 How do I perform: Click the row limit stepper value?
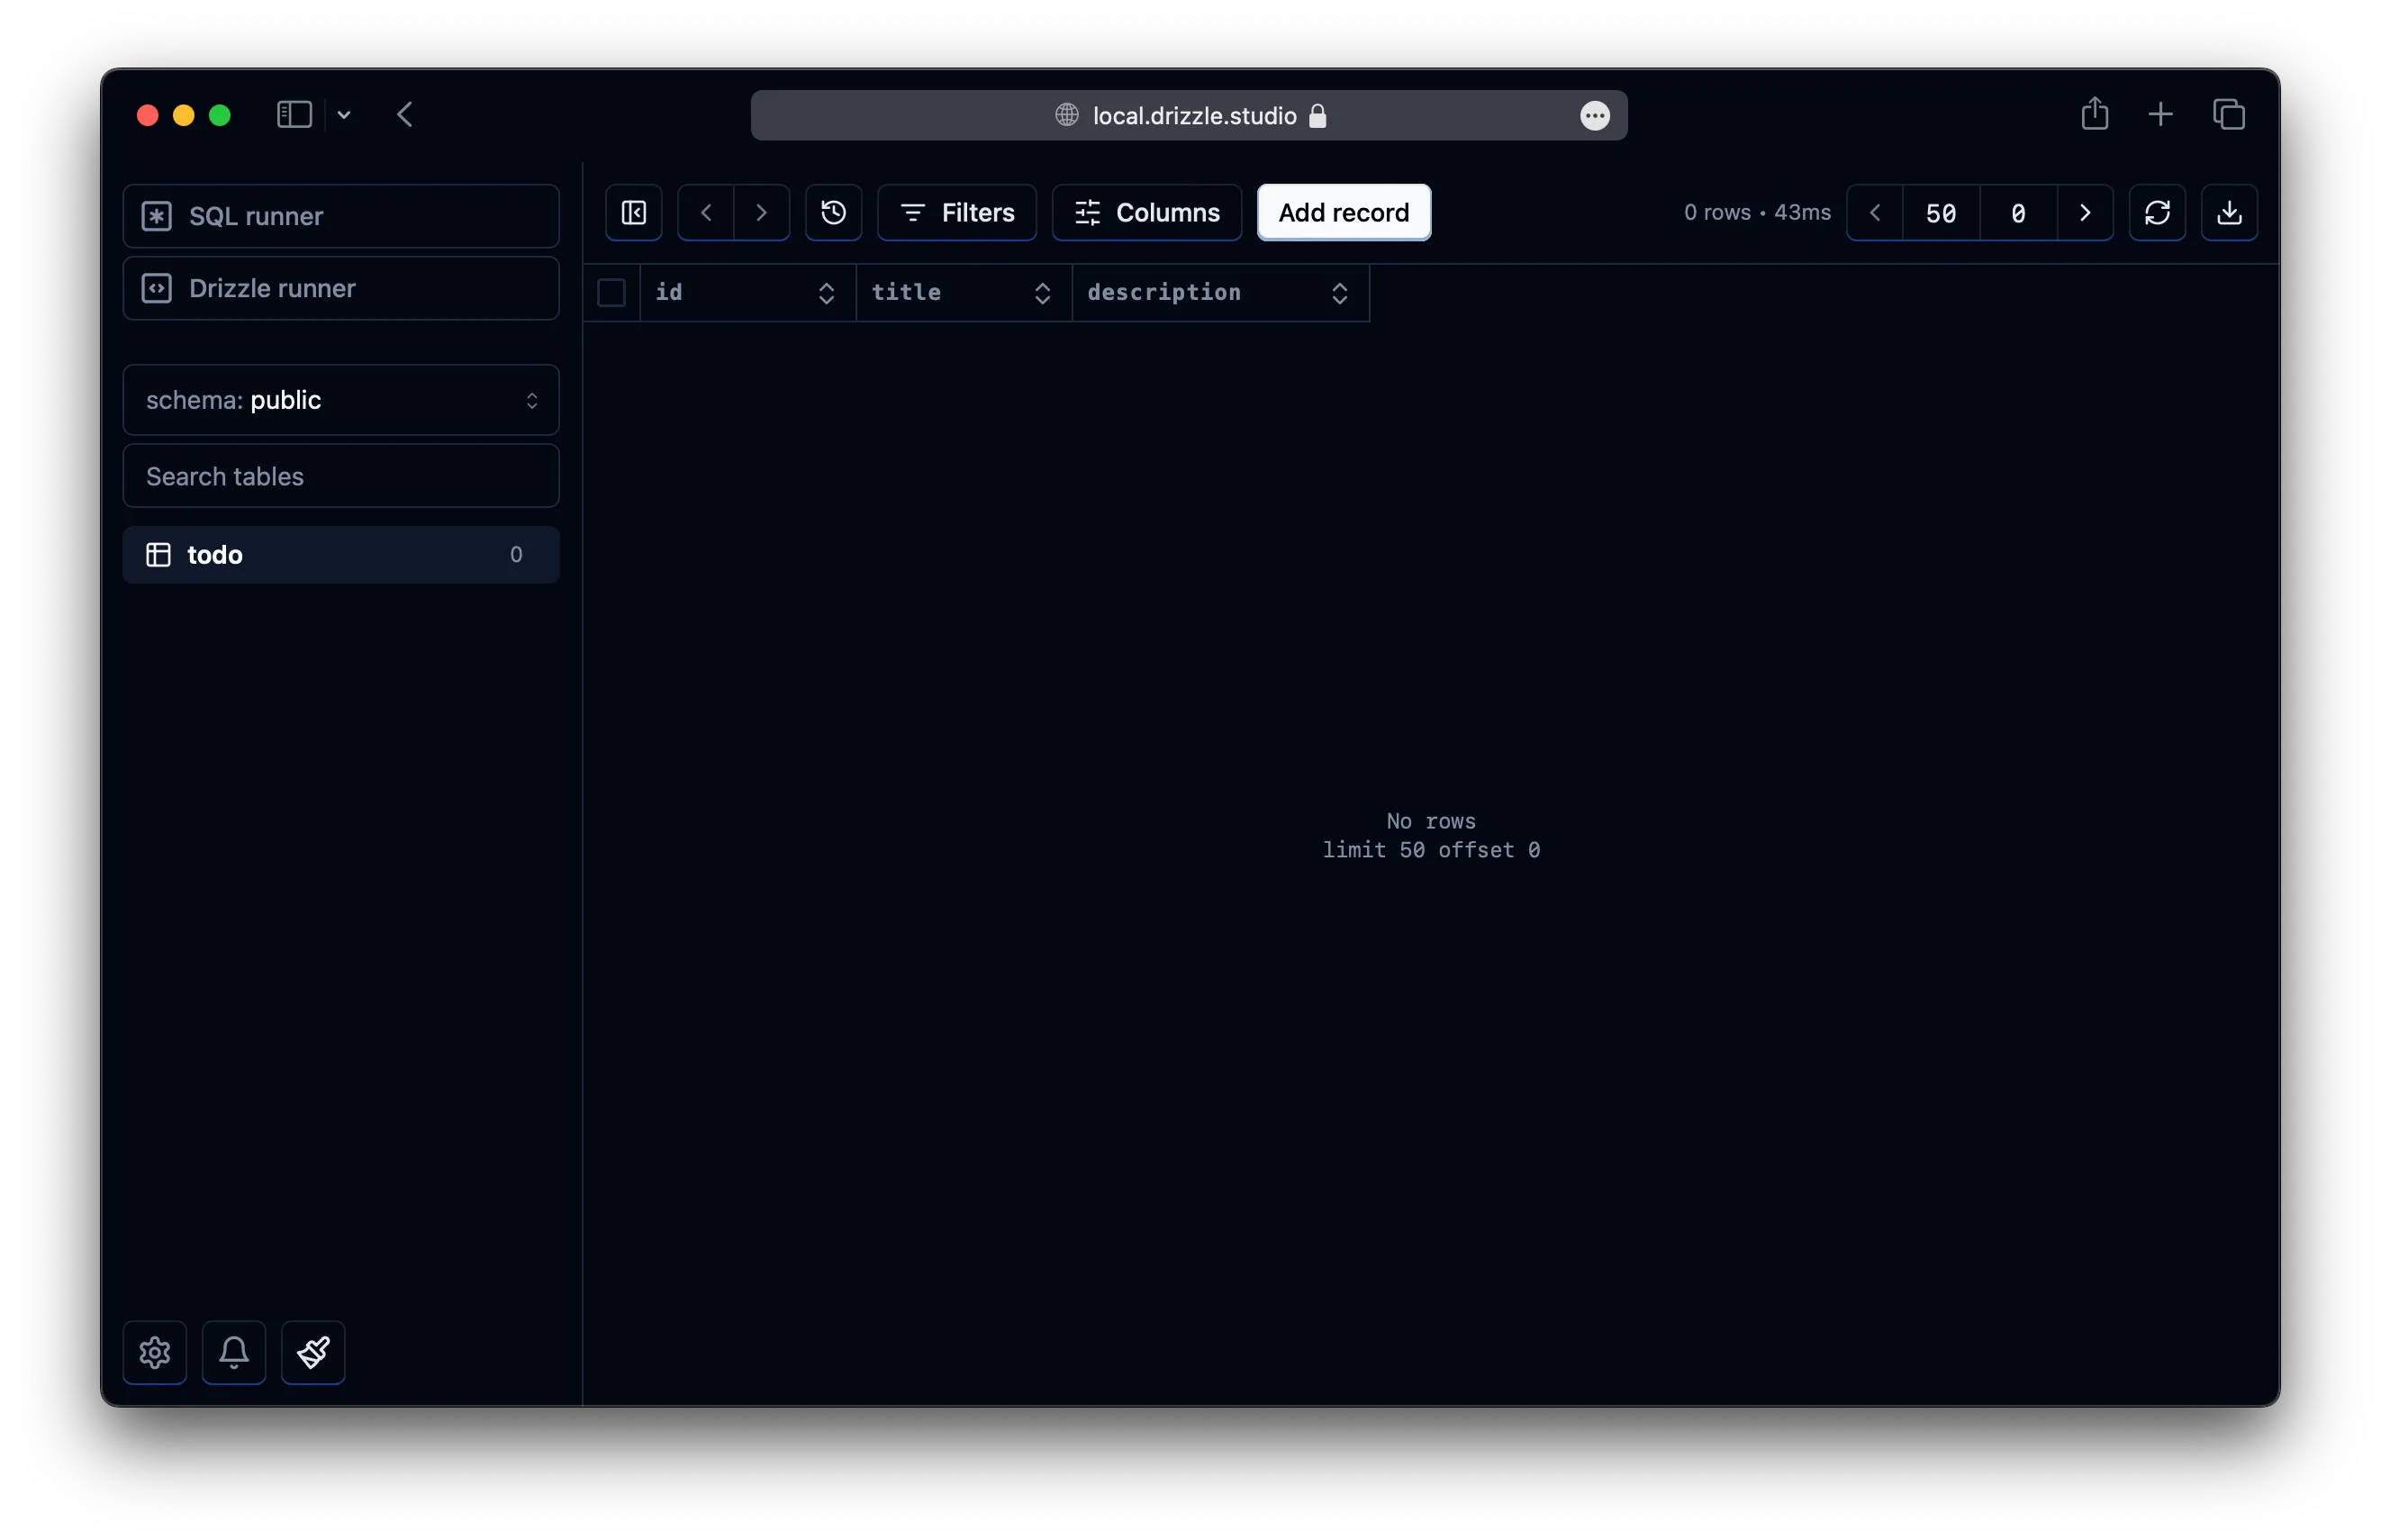[x=1941, y=212]
